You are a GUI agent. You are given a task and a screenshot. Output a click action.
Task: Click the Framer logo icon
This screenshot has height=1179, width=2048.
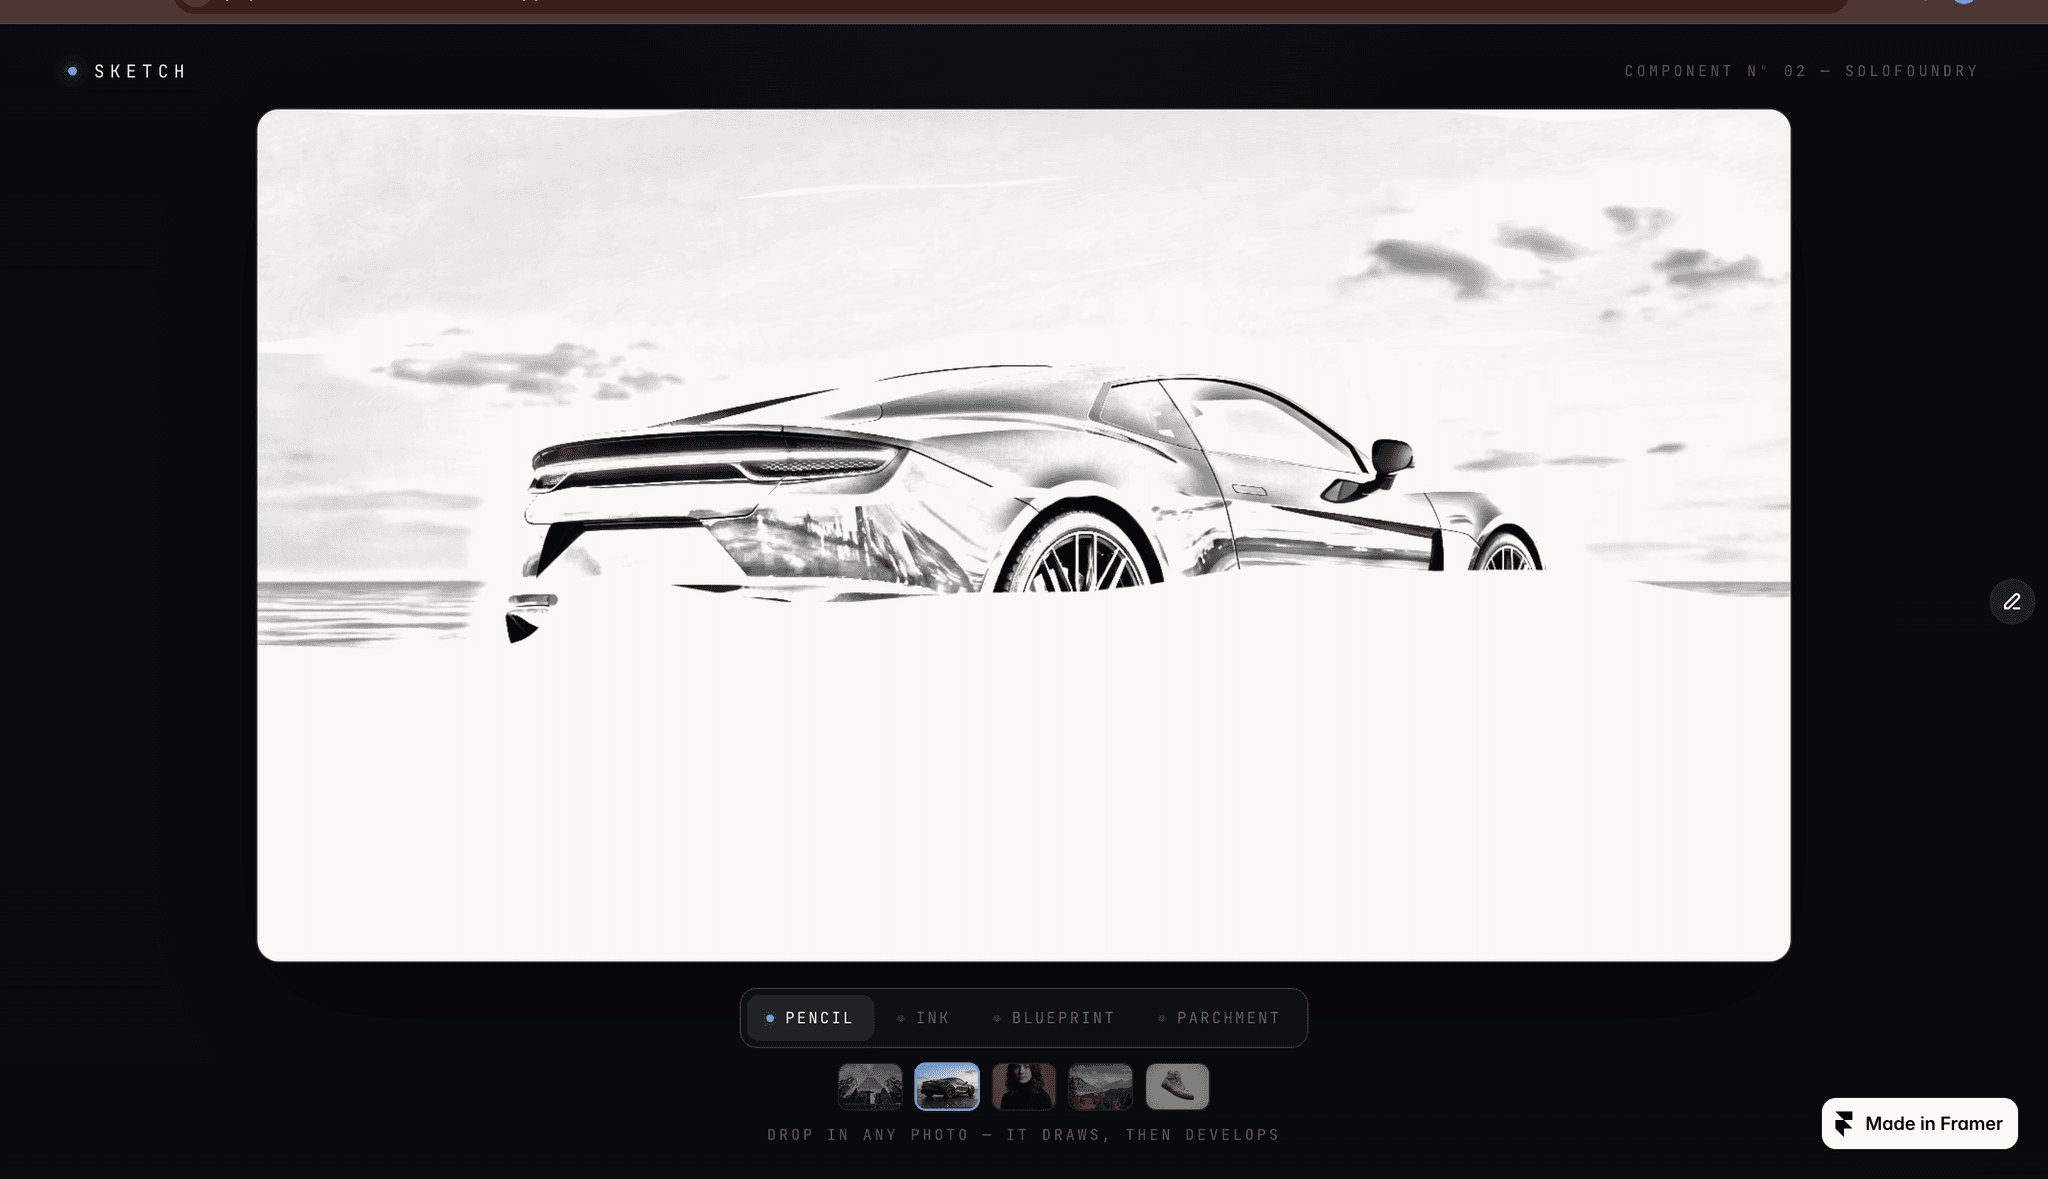(1844, 1124)
